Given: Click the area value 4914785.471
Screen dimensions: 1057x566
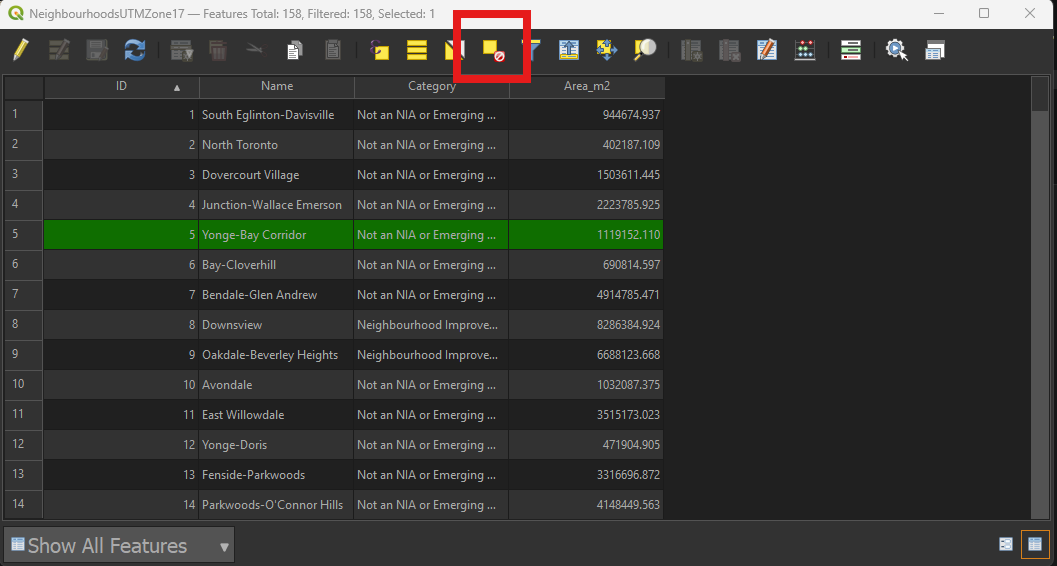Looking at the screenshot, I should point(586,294).
